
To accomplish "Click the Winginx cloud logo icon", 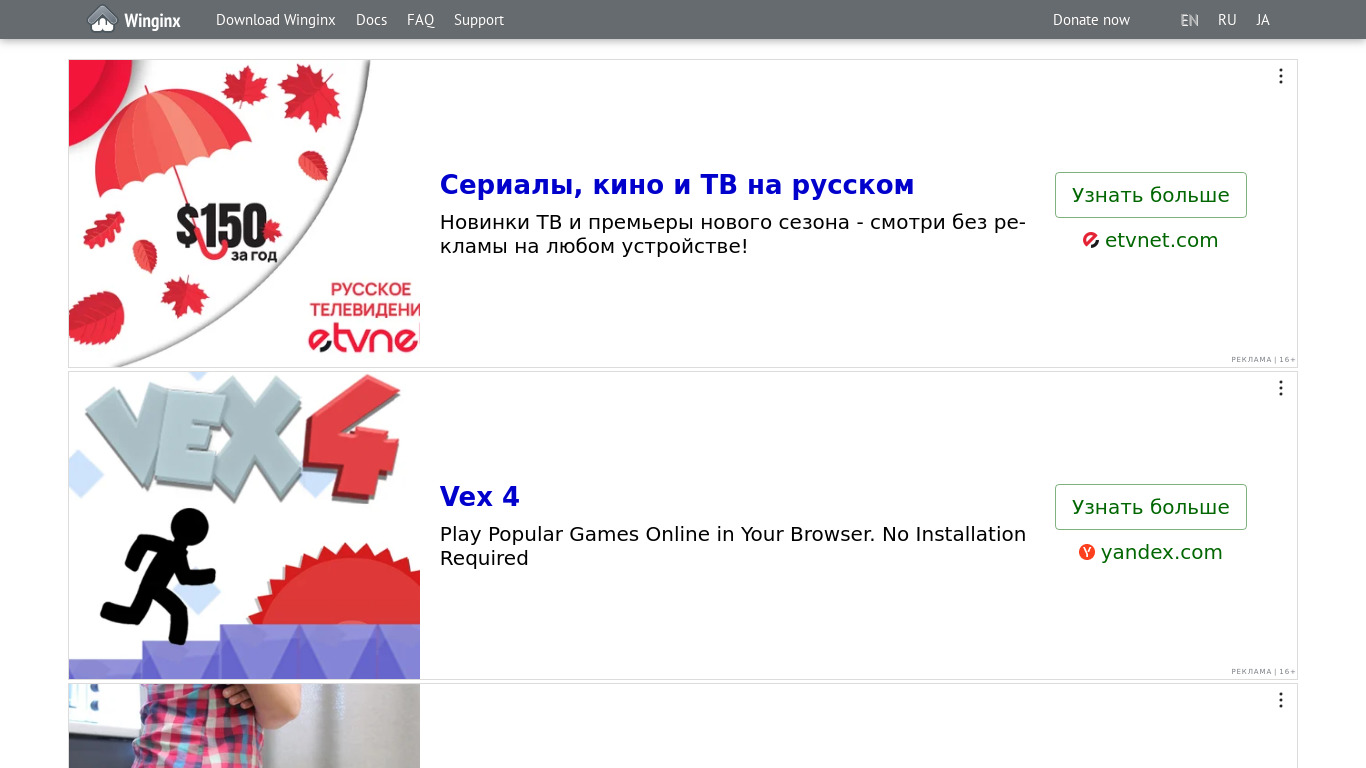I will click(102, 19).
